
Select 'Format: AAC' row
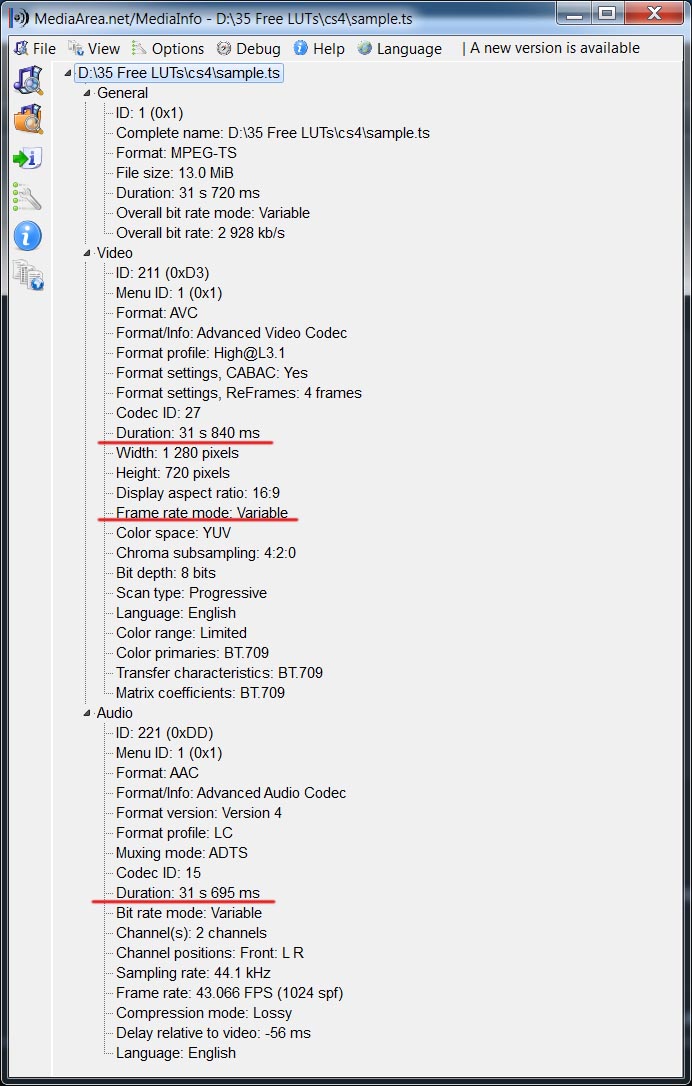[157, 773]
